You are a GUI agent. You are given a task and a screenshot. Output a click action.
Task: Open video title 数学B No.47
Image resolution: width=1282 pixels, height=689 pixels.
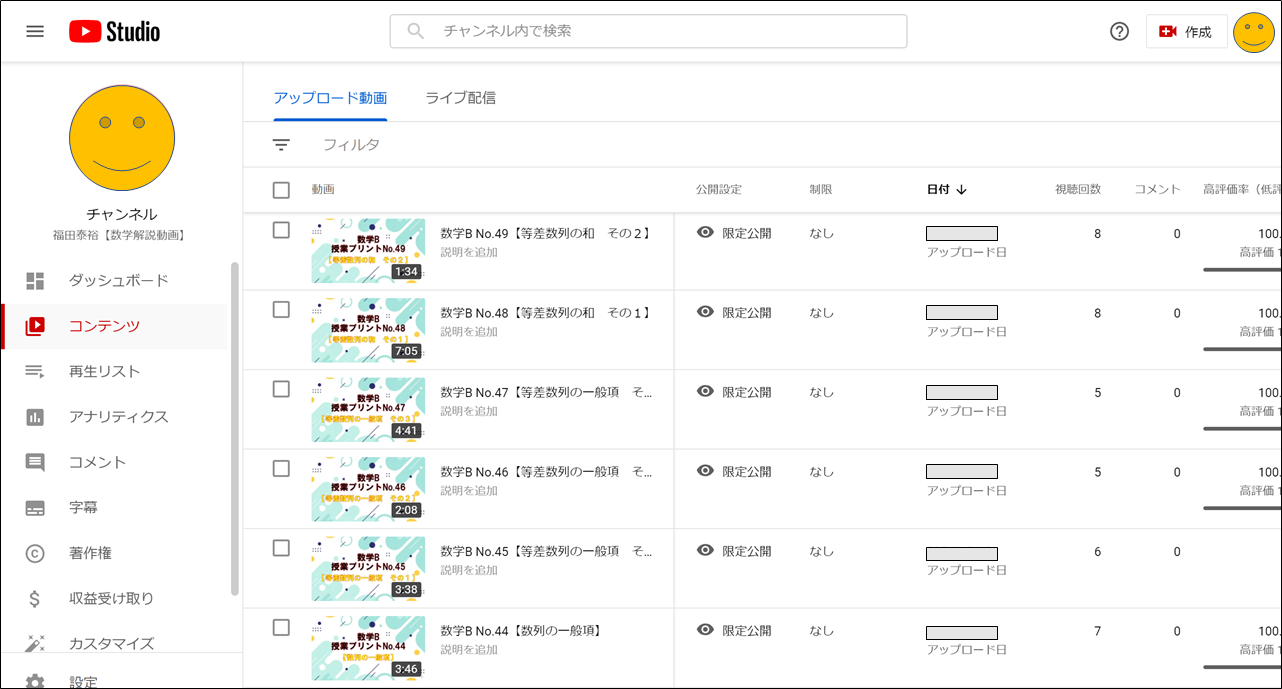coord(545,393)
